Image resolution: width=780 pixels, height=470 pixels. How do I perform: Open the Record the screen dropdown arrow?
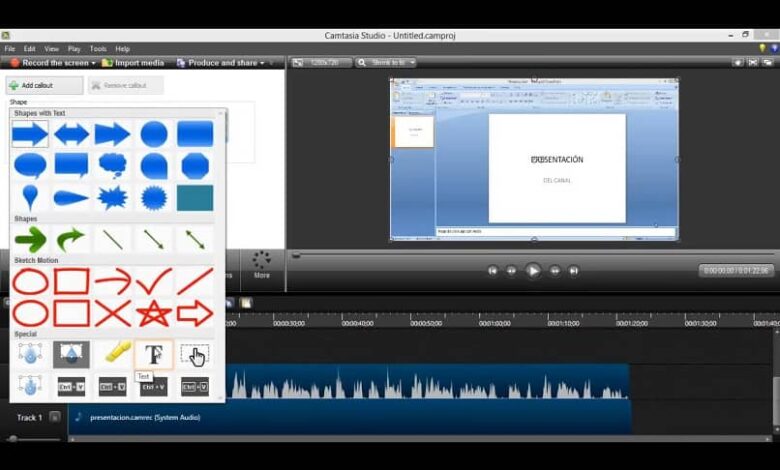(93, 63)
